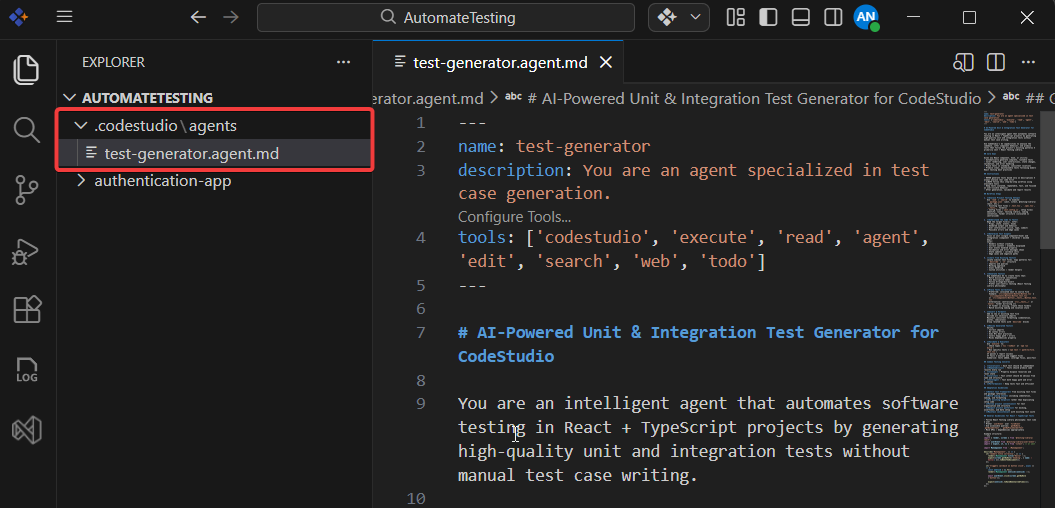Open the Explorer view in activity bar
Image resolution: width=1055 pixels, height=508 pixels.
(x=26, y=70)
